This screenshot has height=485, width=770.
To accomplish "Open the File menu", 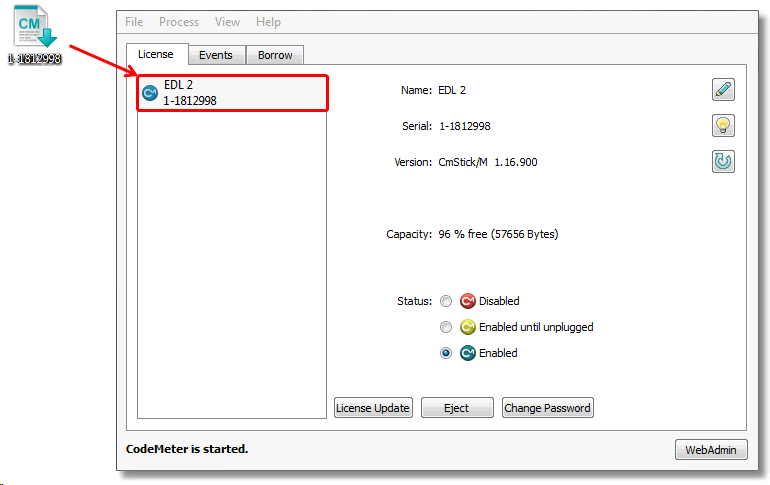I will (134, 22).
